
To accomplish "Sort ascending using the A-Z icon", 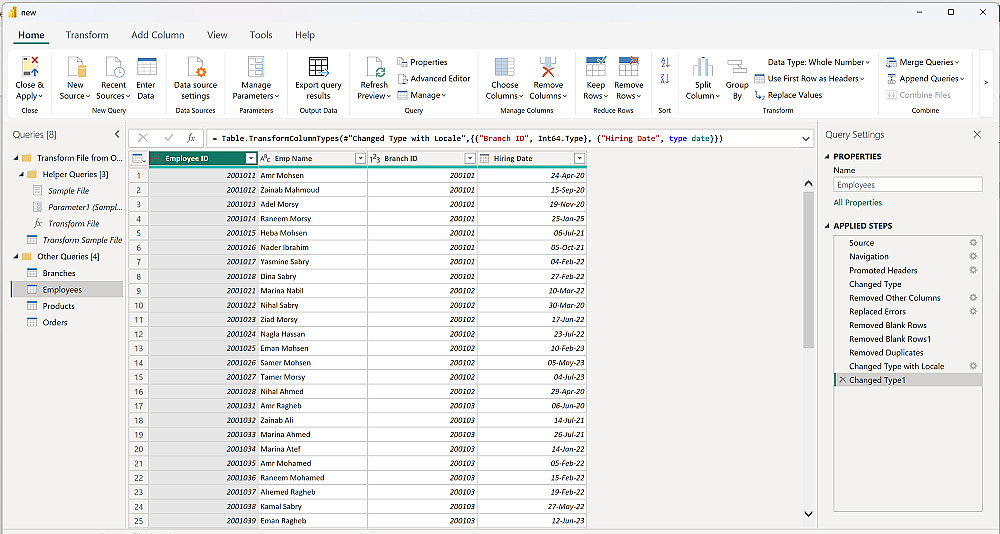I will [665, 62].
